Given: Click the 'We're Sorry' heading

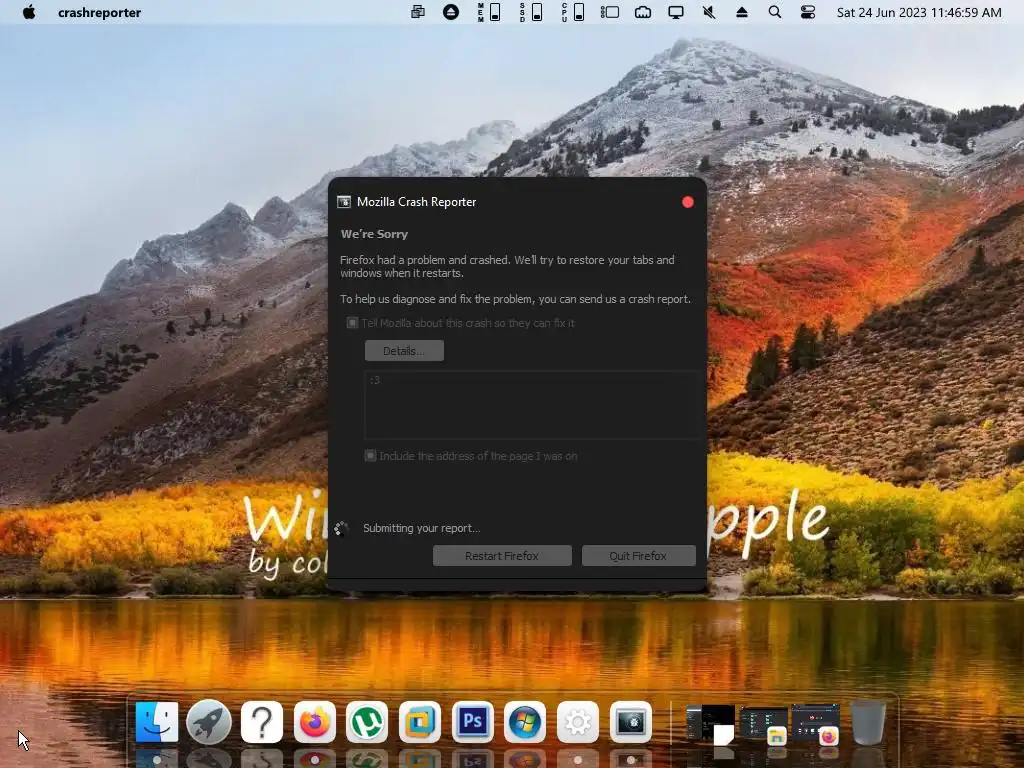Looking at the screenshot, I should pyautogui.click(x=374, y=234).
